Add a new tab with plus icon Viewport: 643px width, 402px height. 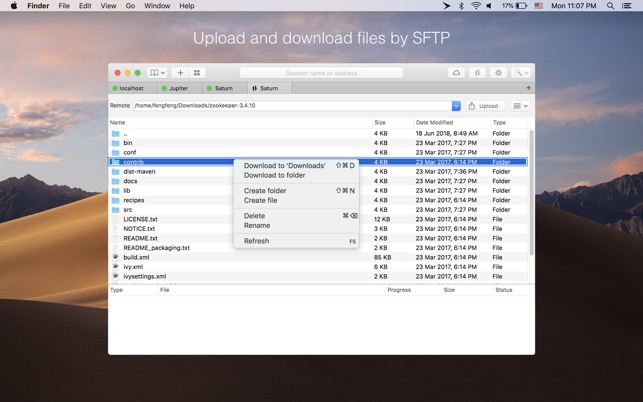528,88
